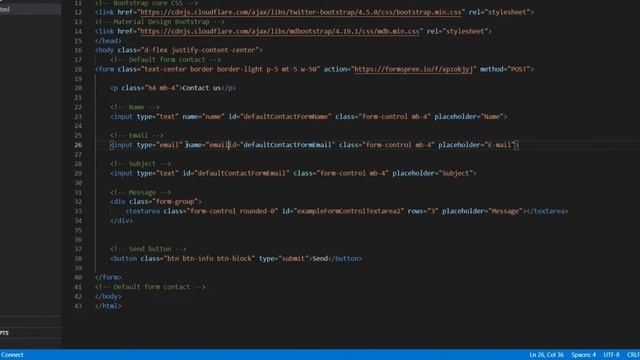Viewport: 640px width, 360px height.
Task: Click the Connect item in status bar
Action: pyautogui.click(x=12, y=355)
